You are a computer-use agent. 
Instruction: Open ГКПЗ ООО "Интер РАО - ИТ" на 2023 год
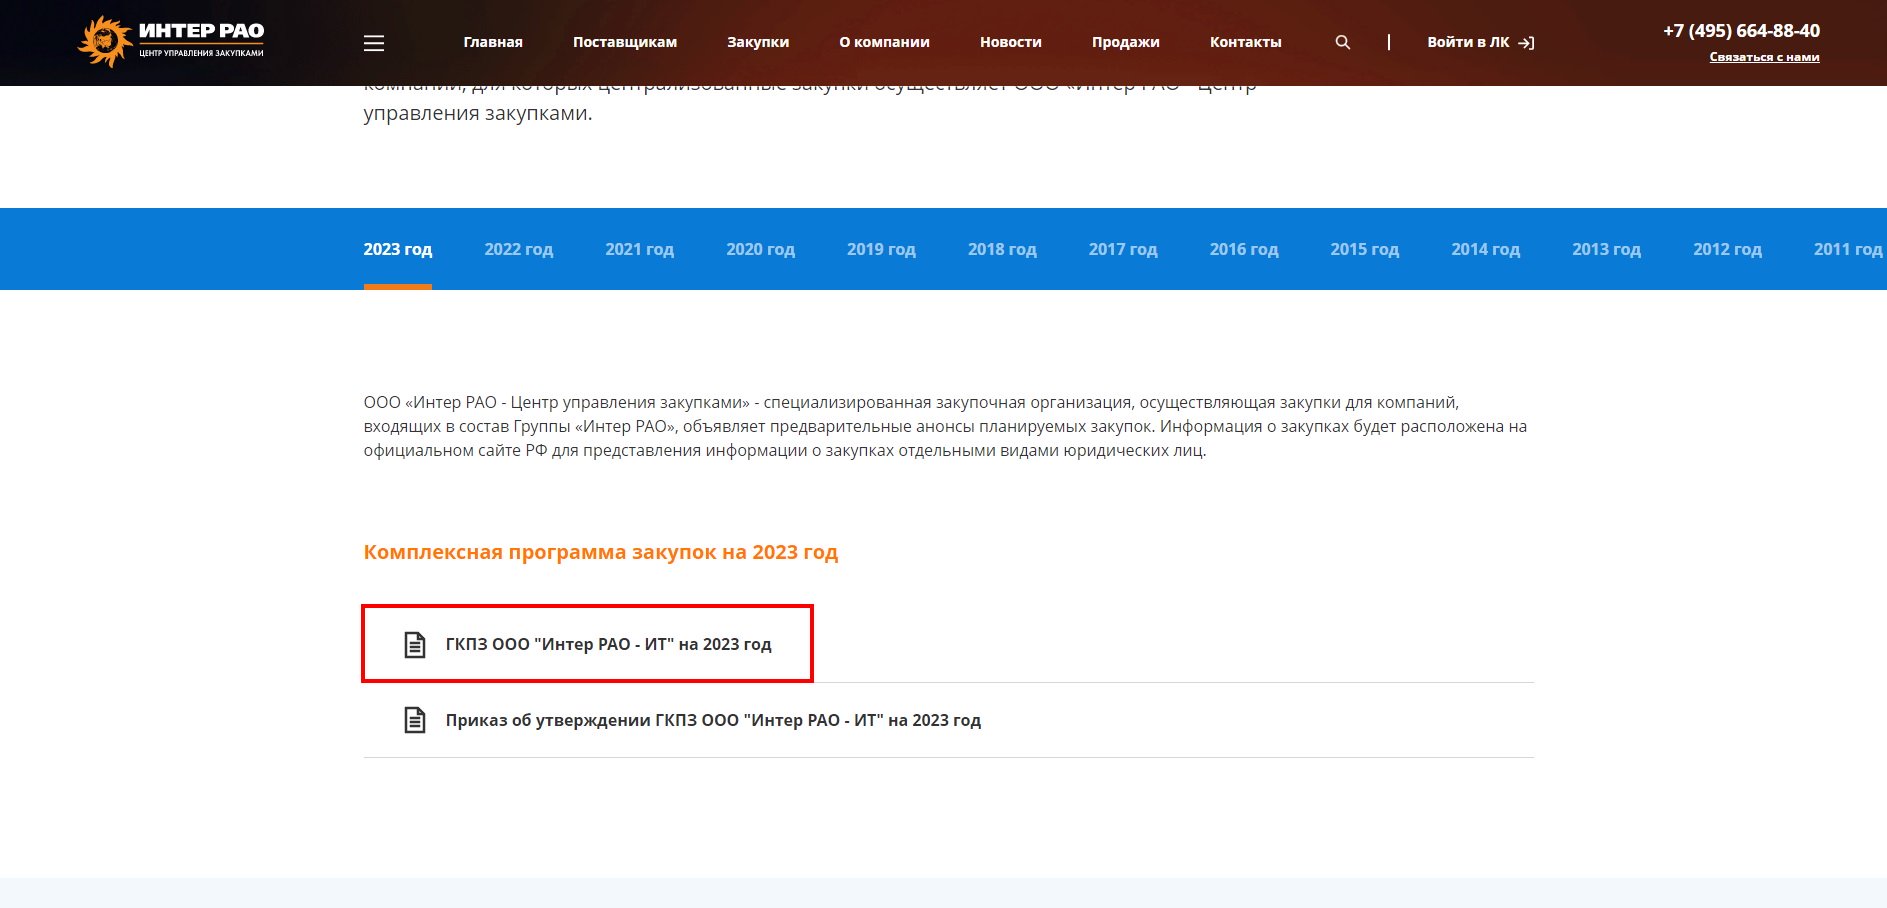pos(608,645)
